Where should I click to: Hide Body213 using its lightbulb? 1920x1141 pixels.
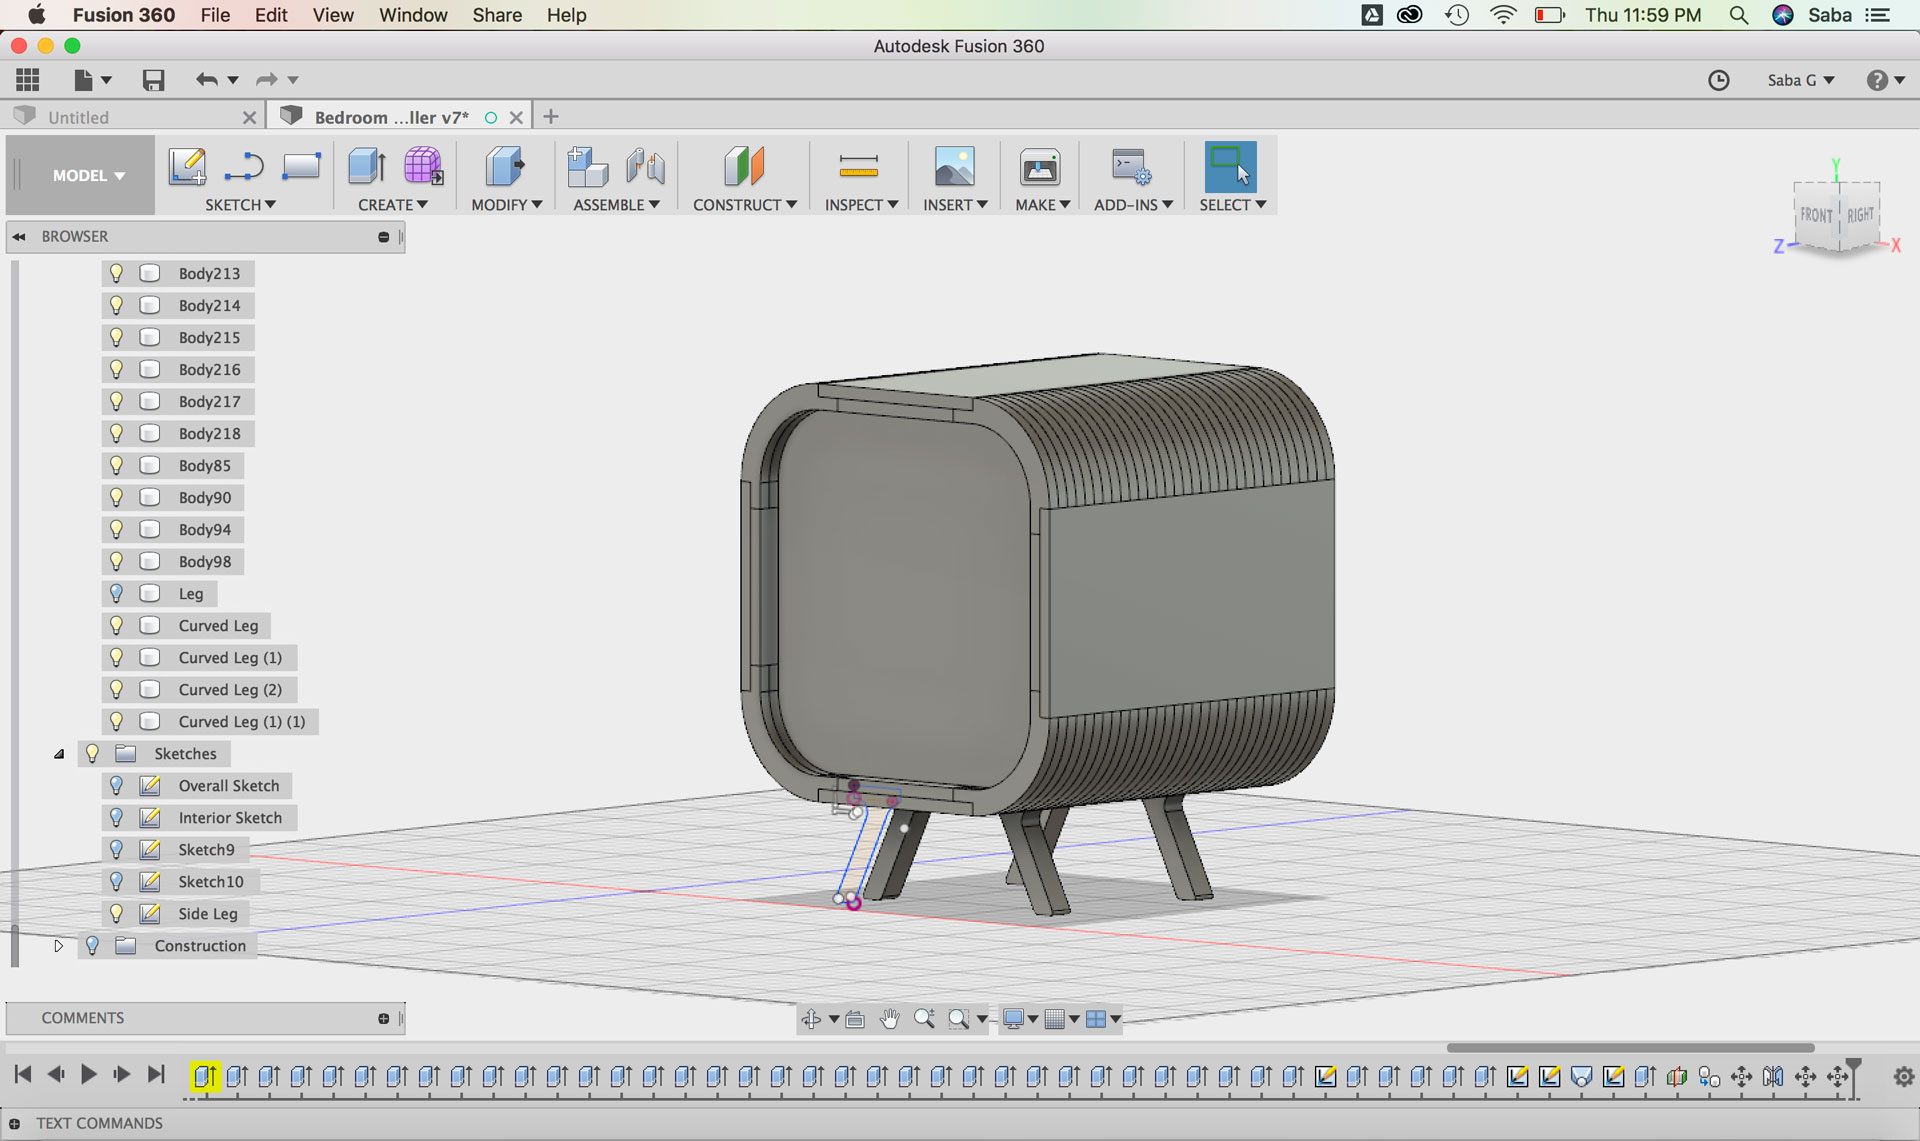coord(117,273)
